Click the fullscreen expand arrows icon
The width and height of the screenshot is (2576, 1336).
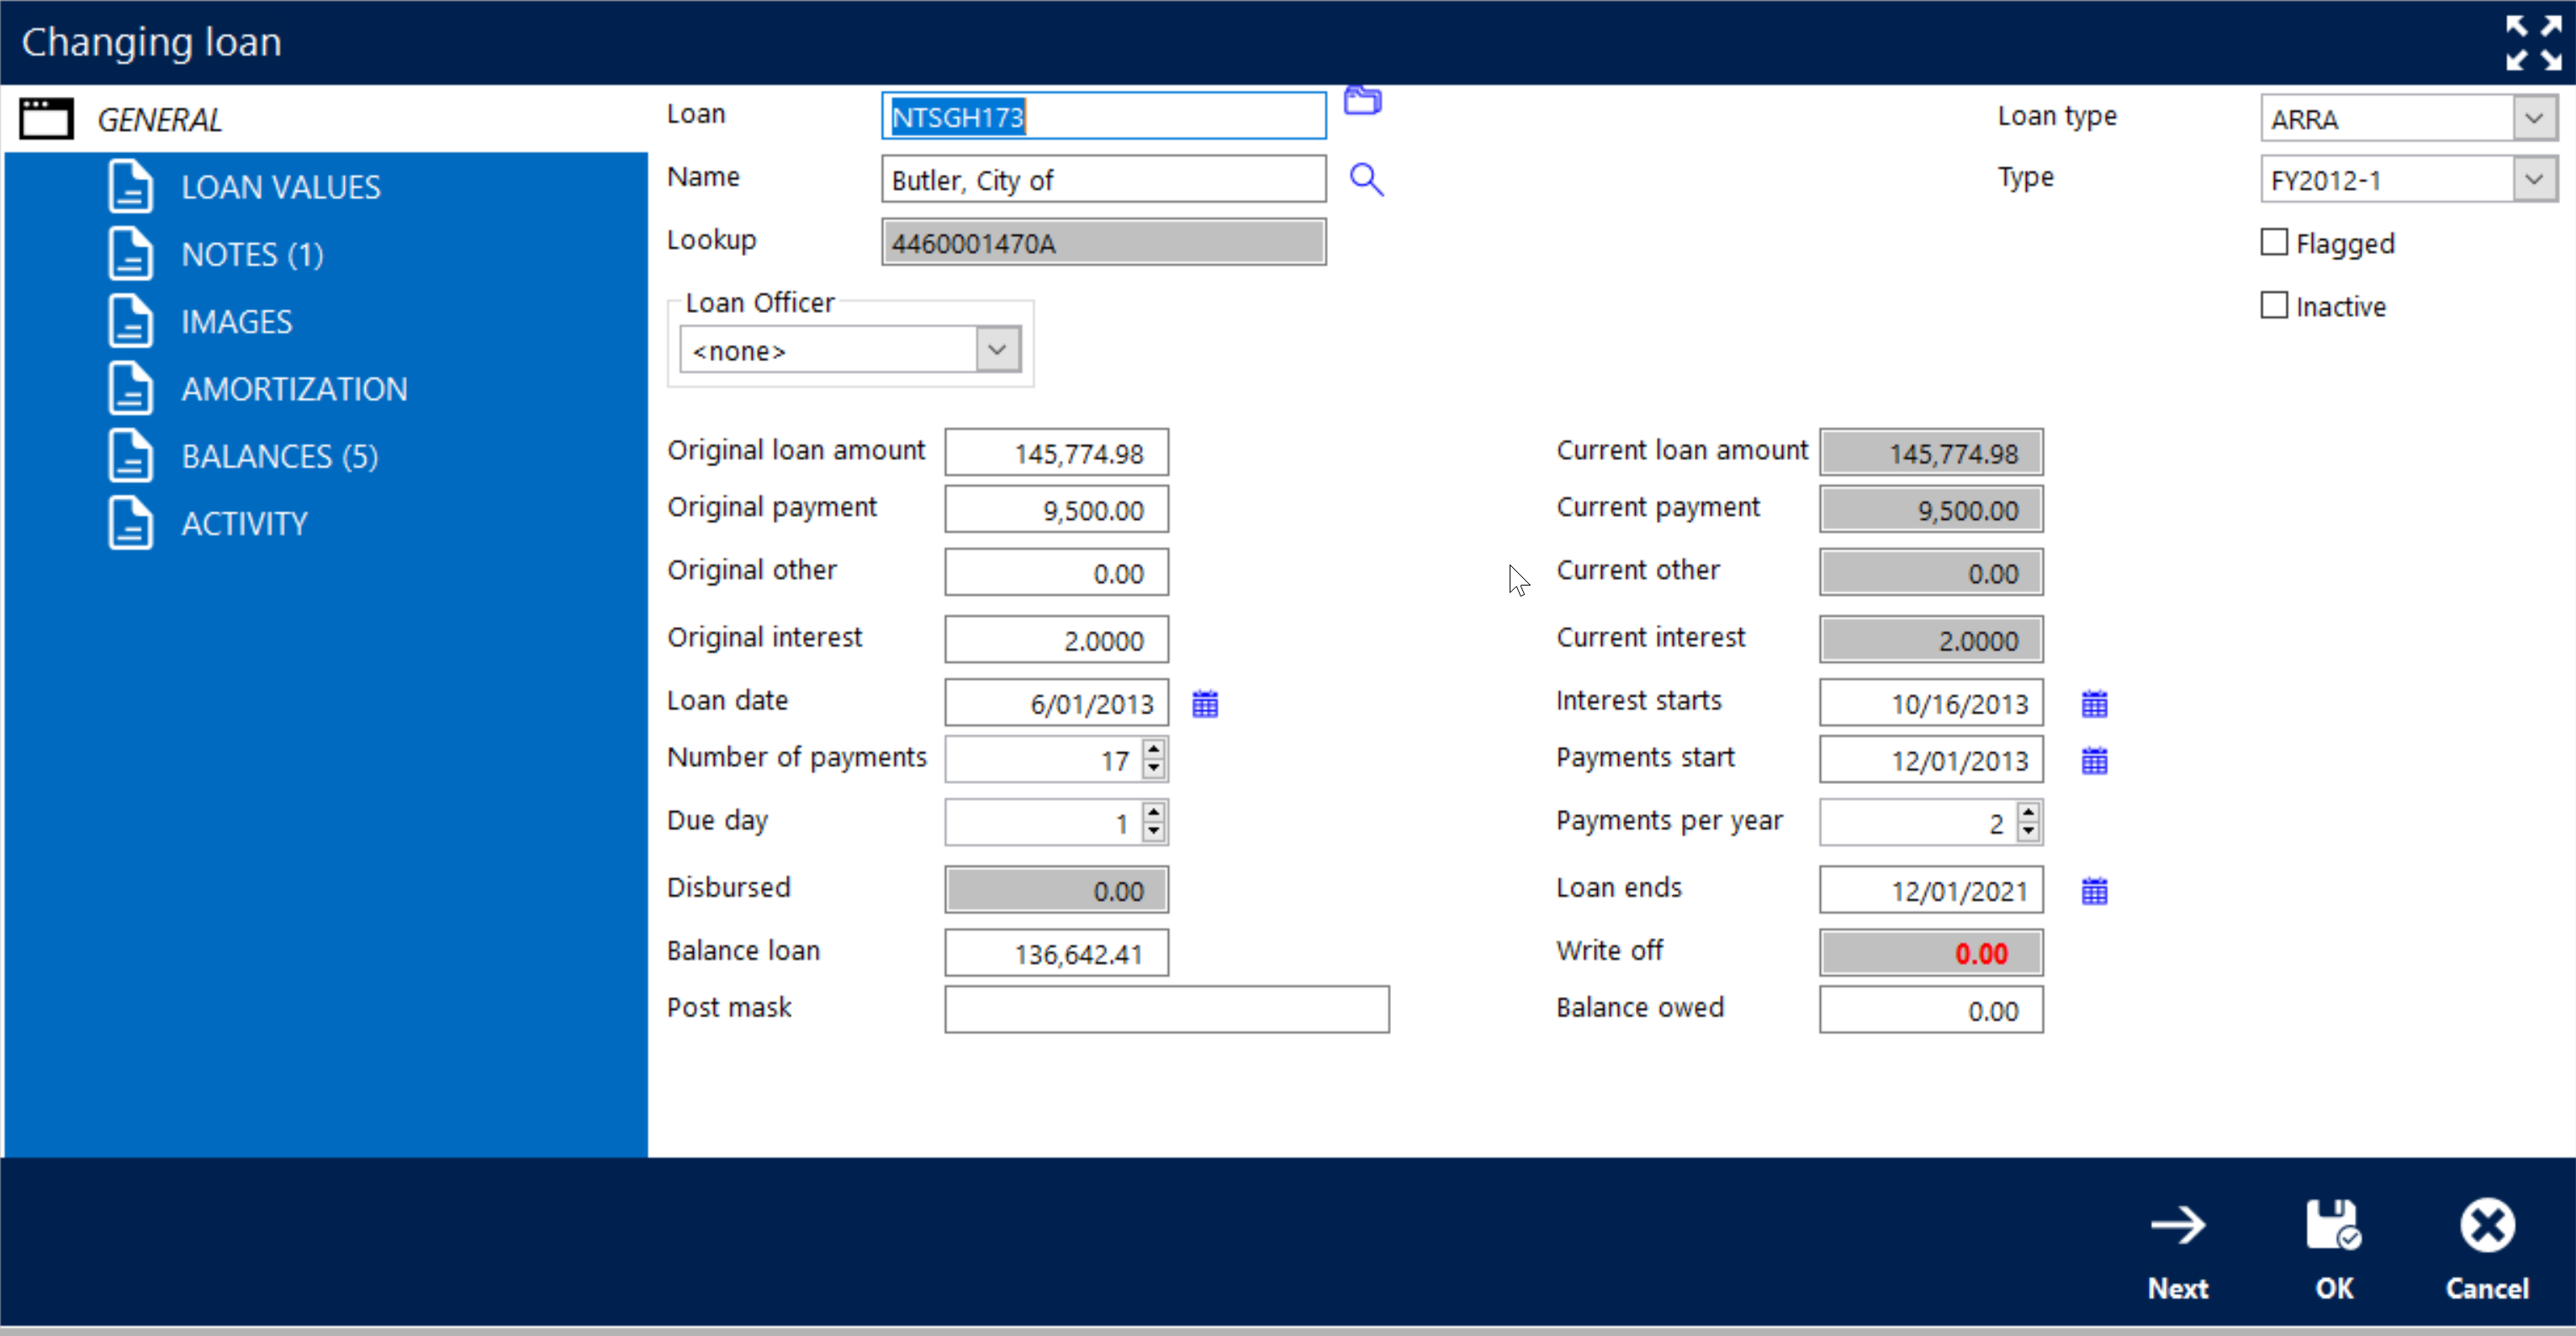click(x=2533, y=43)
